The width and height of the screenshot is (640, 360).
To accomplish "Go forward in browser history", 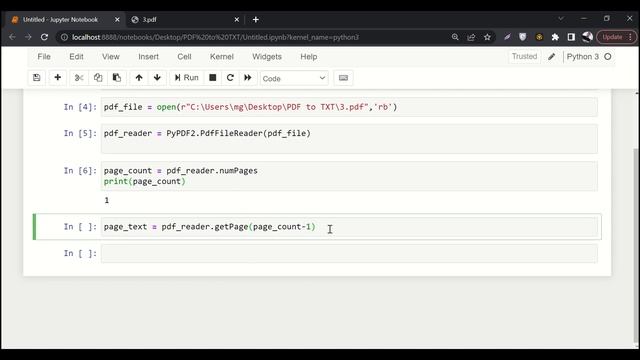I will coord(28,37).
